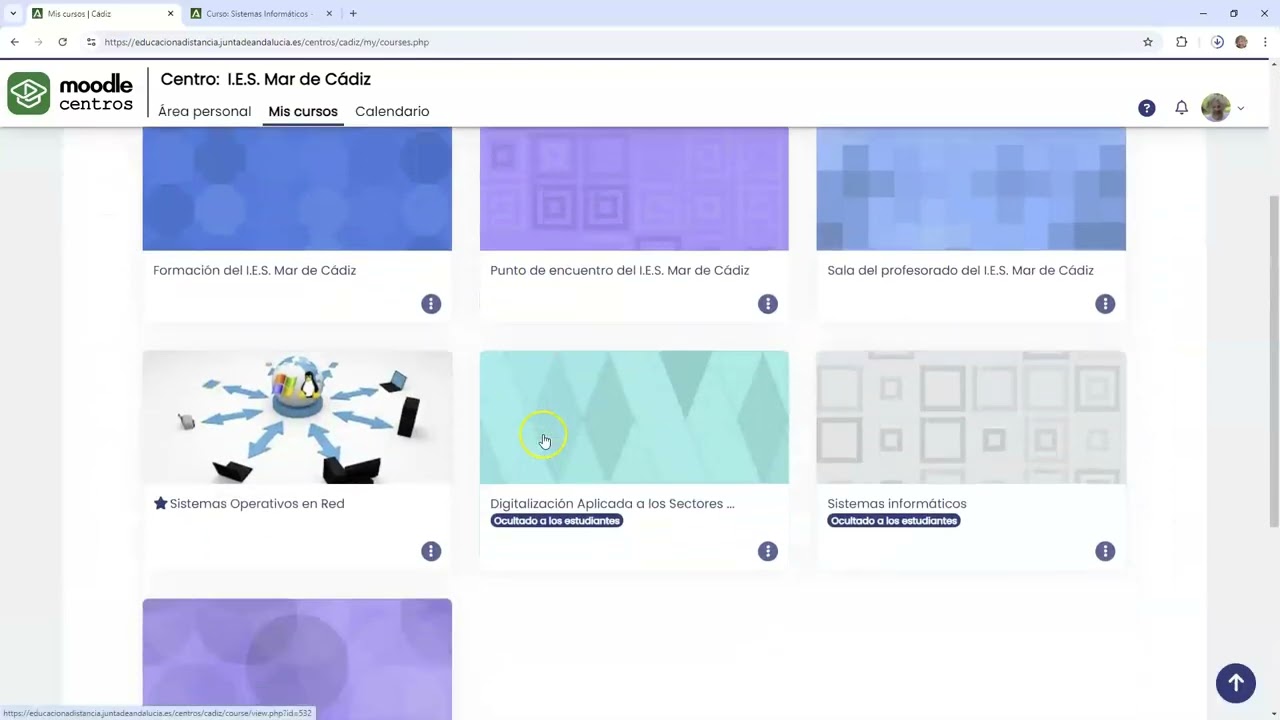
Task: Close the Mis cursos browser tab
Action: point(170,14)
